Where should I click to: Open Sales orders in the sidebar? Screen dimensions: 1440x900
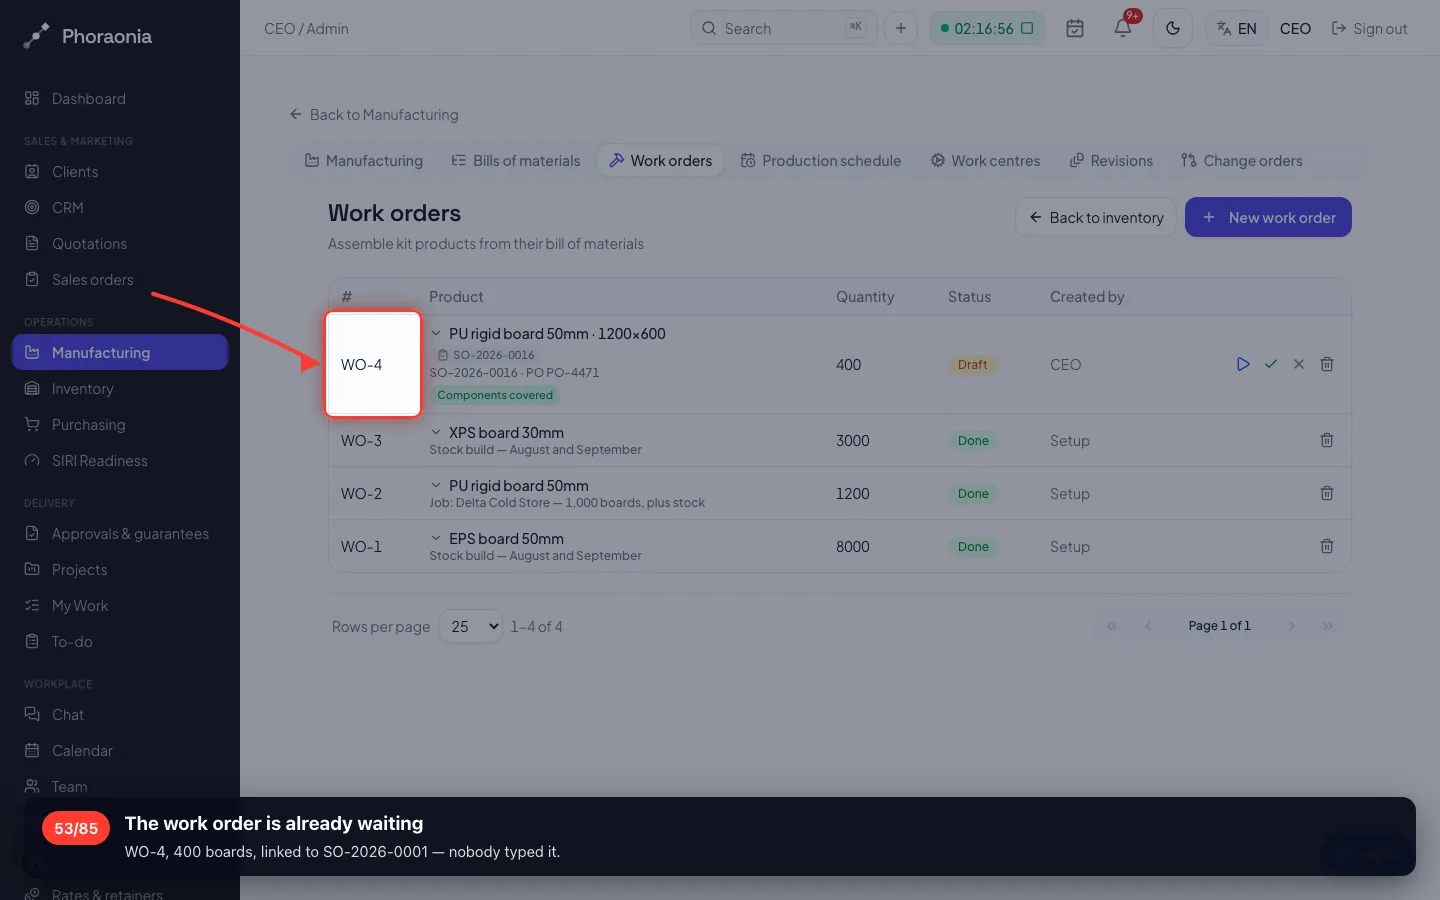click(120, 279)
